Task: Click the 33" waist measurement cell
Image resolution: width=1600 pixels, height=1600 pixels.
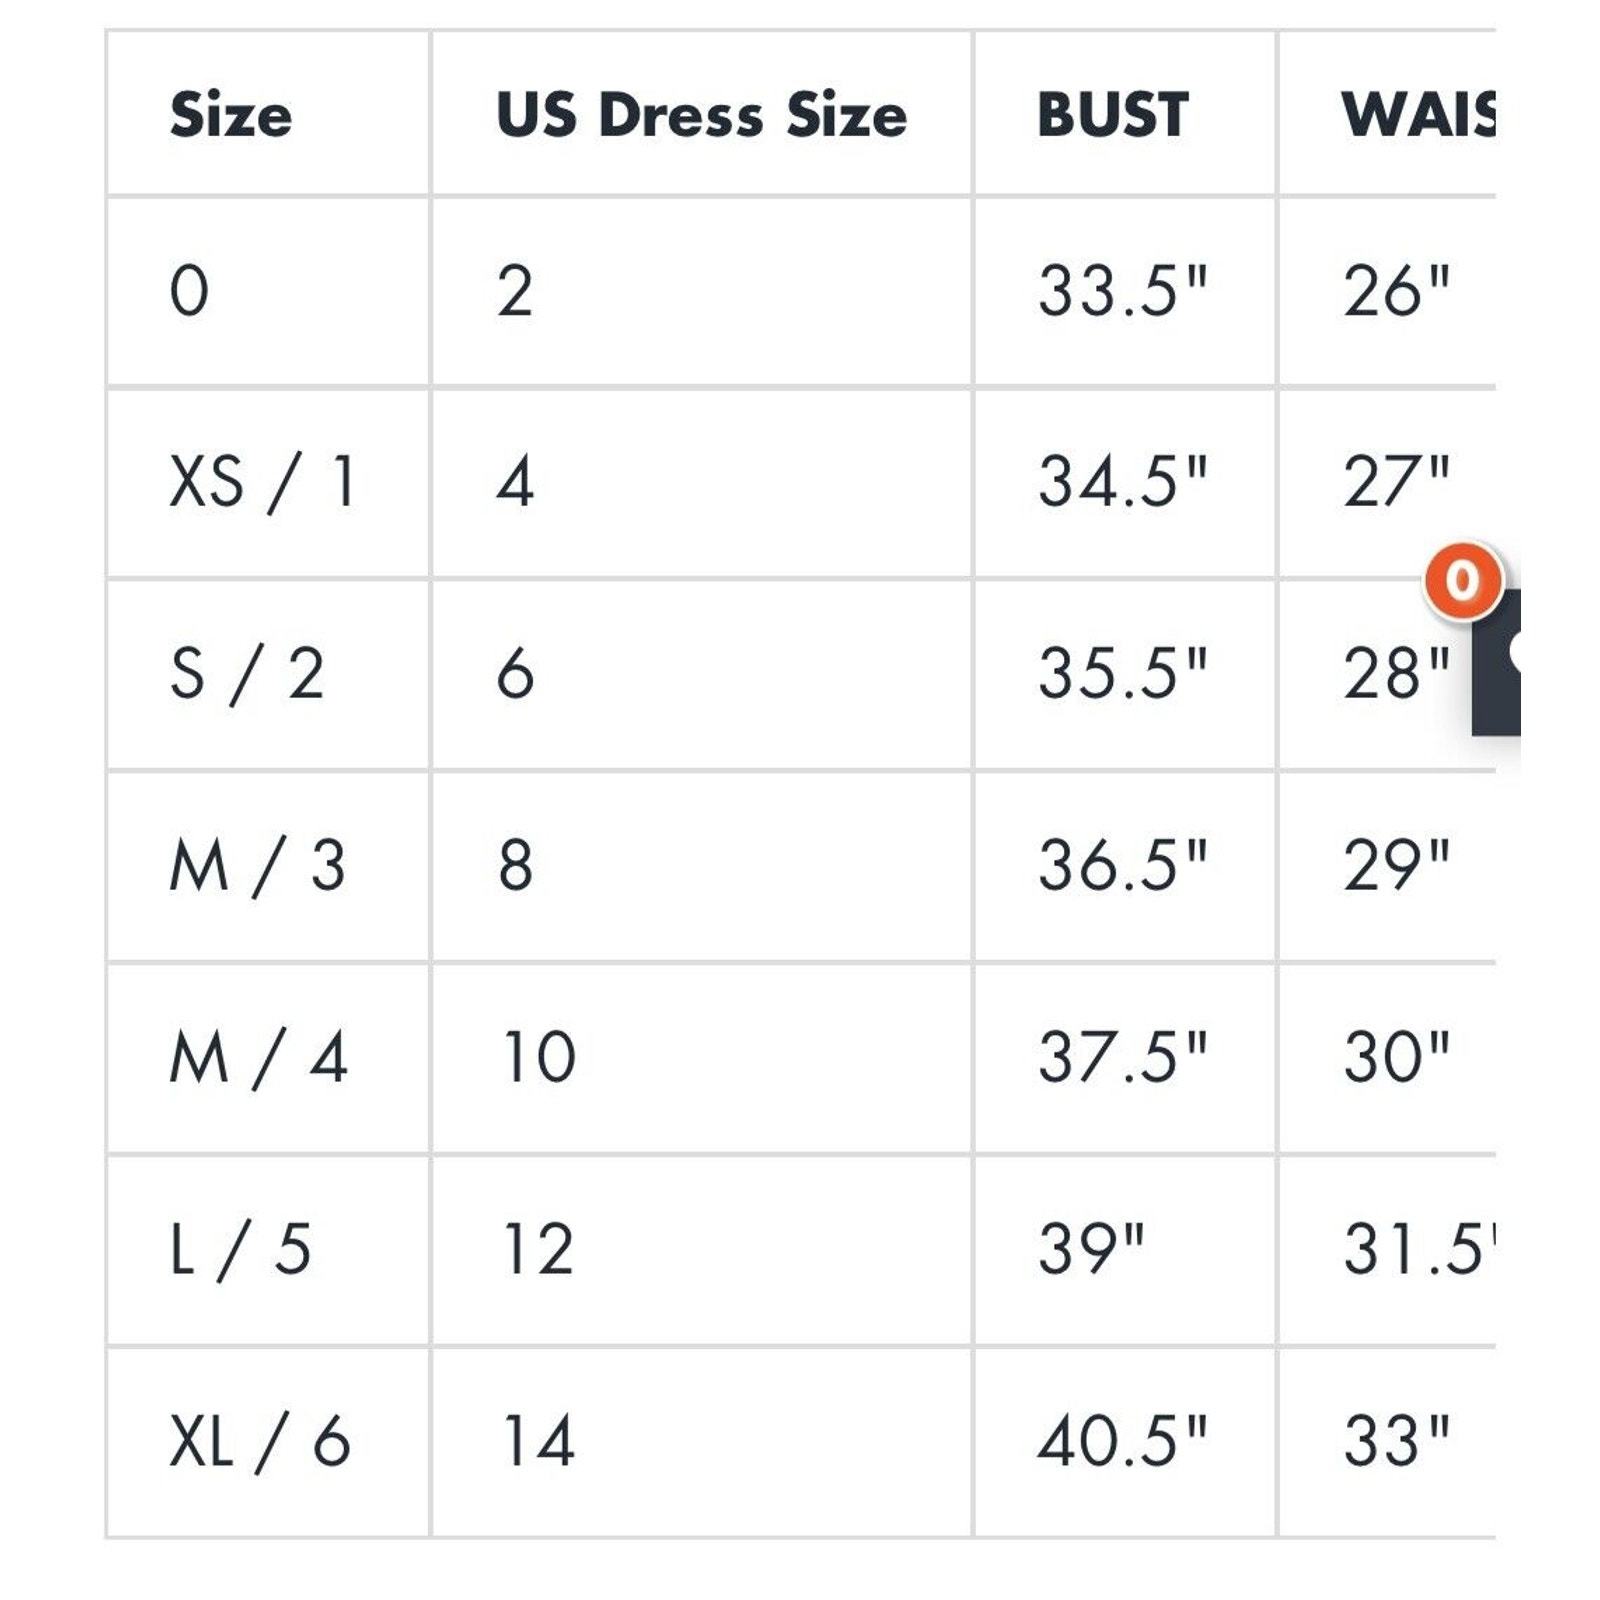Action: pyautogui.click(x=1388, y=1442)
